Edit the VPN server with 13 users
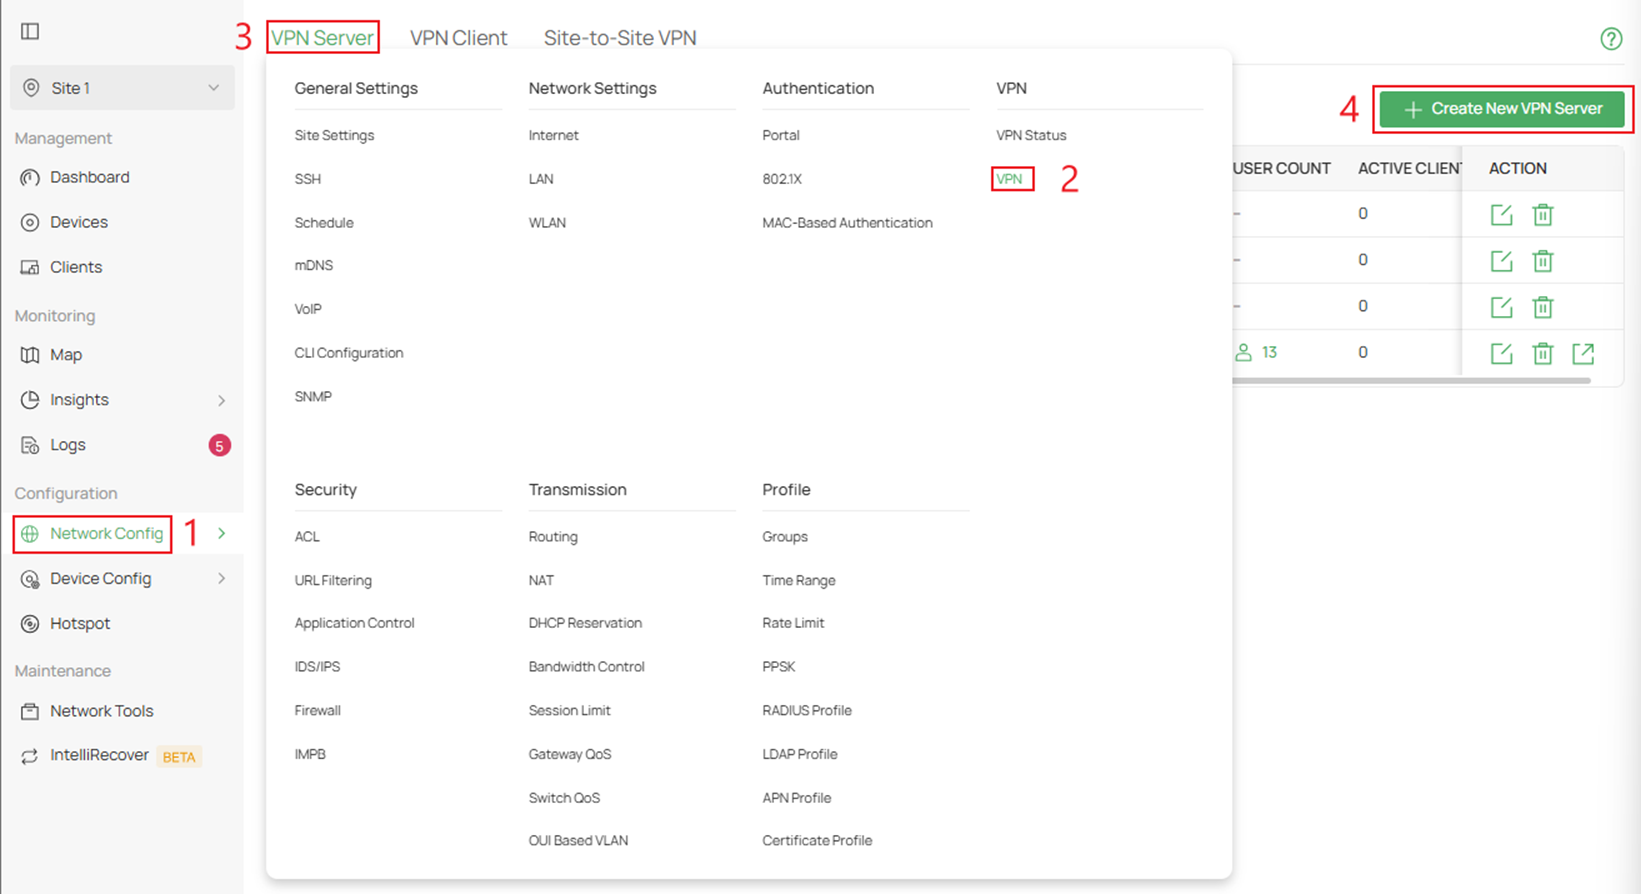Image resolution: width=1641 pixels, height=894 pixels. (1501, 353)
